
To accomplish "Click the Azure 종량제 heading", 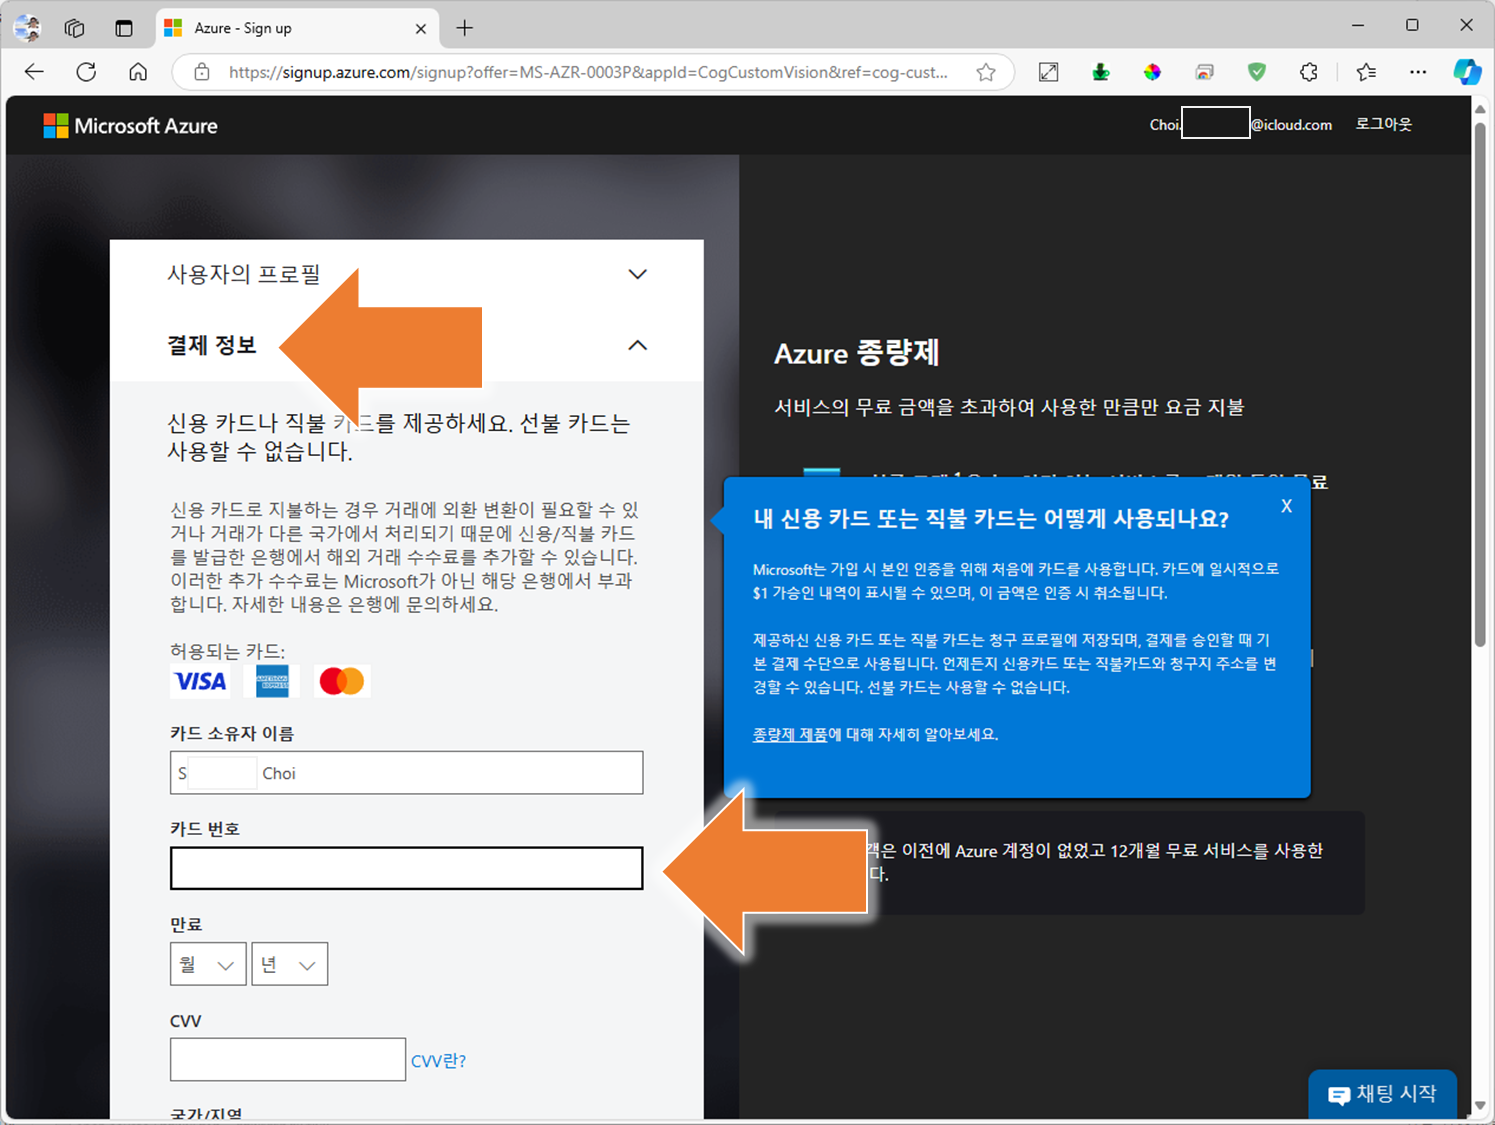I will point(857,353).
